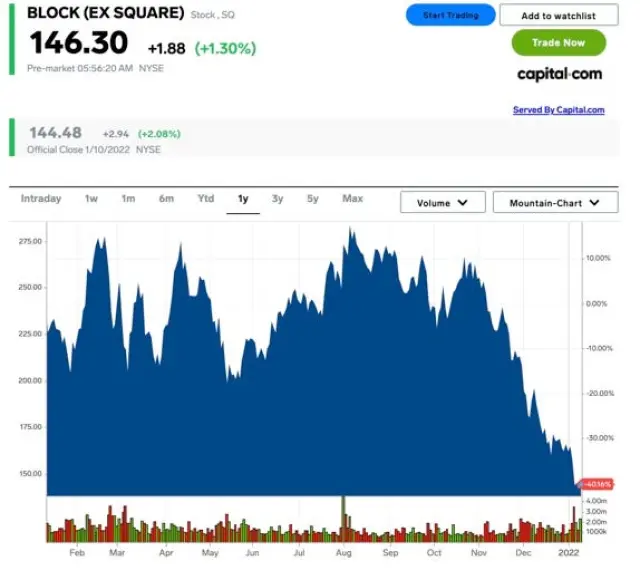Select the 1m chart range

click(x=128, y=199)
